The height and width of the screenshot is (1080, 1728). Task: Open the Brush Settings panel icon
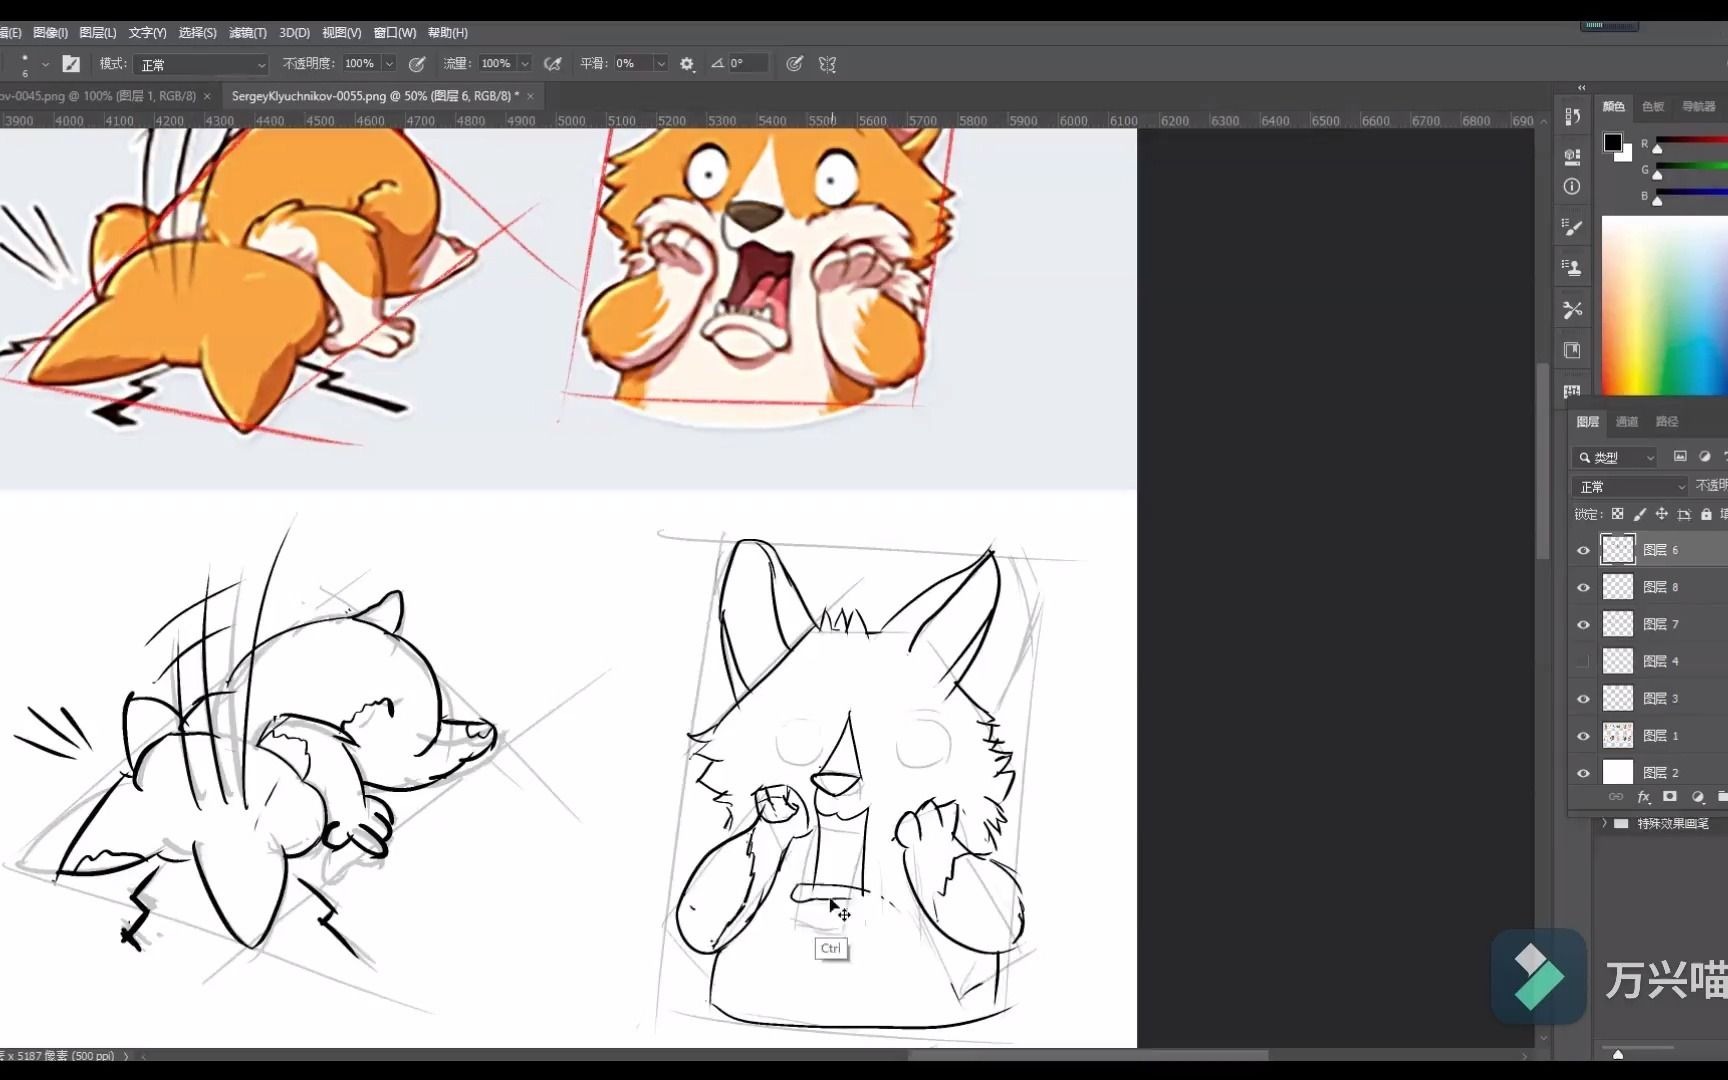click(x=1572, y=227)
